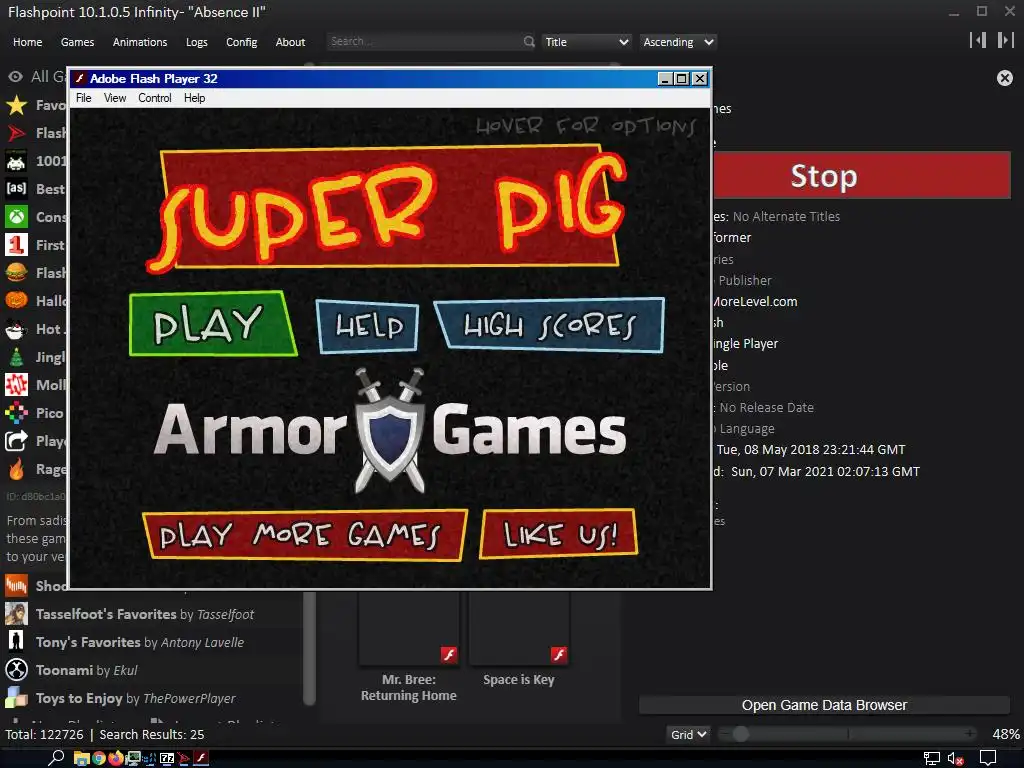Select the Shoc playlist icon
Viewport: 1024px width, 768px height.
click(x=16, y=586)
